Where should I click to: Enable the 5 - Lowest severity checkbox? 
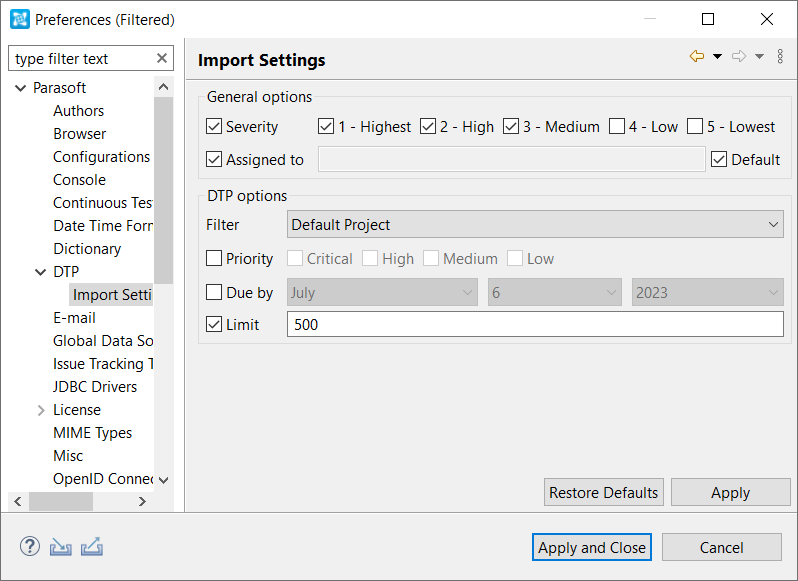(x=695, y=126)
